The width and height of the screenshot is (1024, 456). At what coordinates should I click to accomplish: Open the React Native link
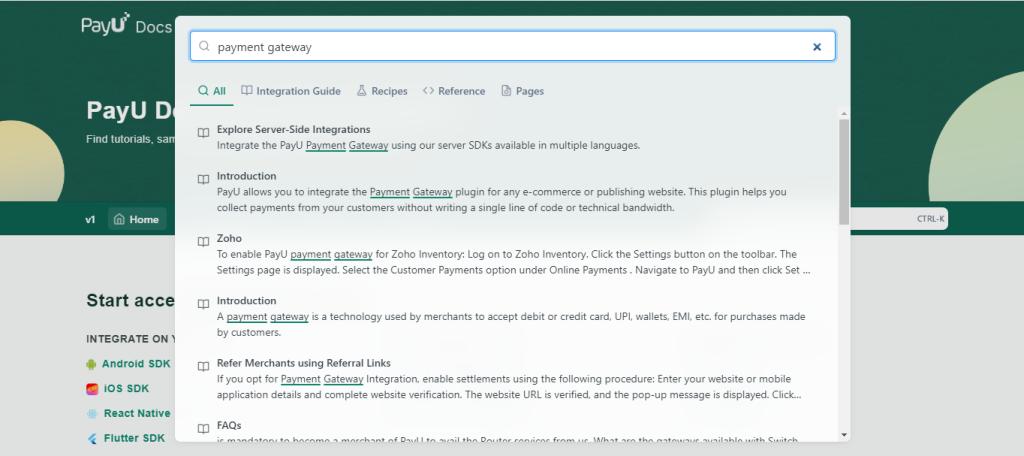tap(137, 414)
